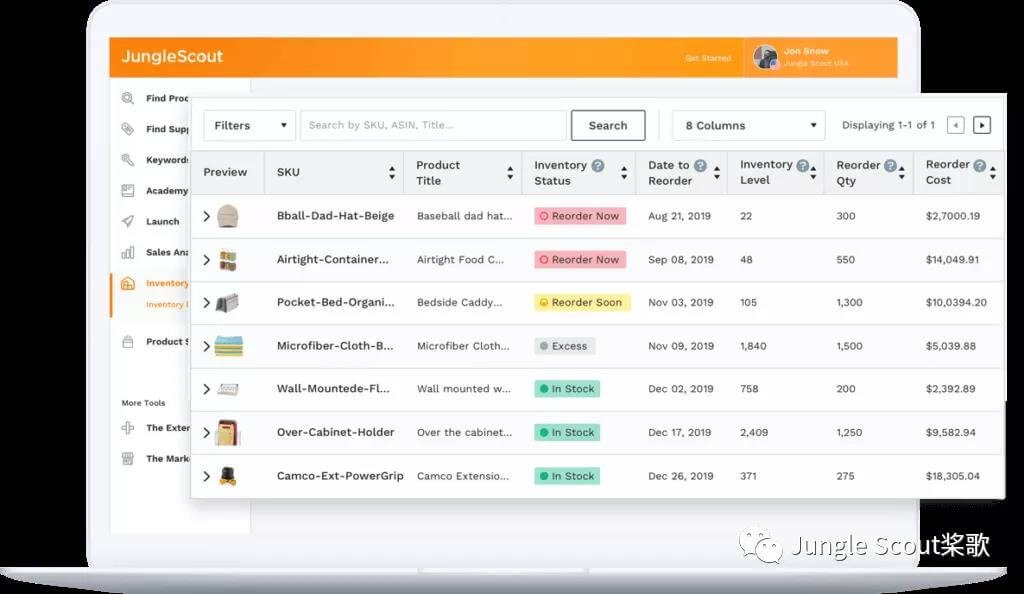Image resolution: width=1024 pixels, height=594 pixels.
Task: Open the Jon Snow account name
Action: (x=806, y=51)
